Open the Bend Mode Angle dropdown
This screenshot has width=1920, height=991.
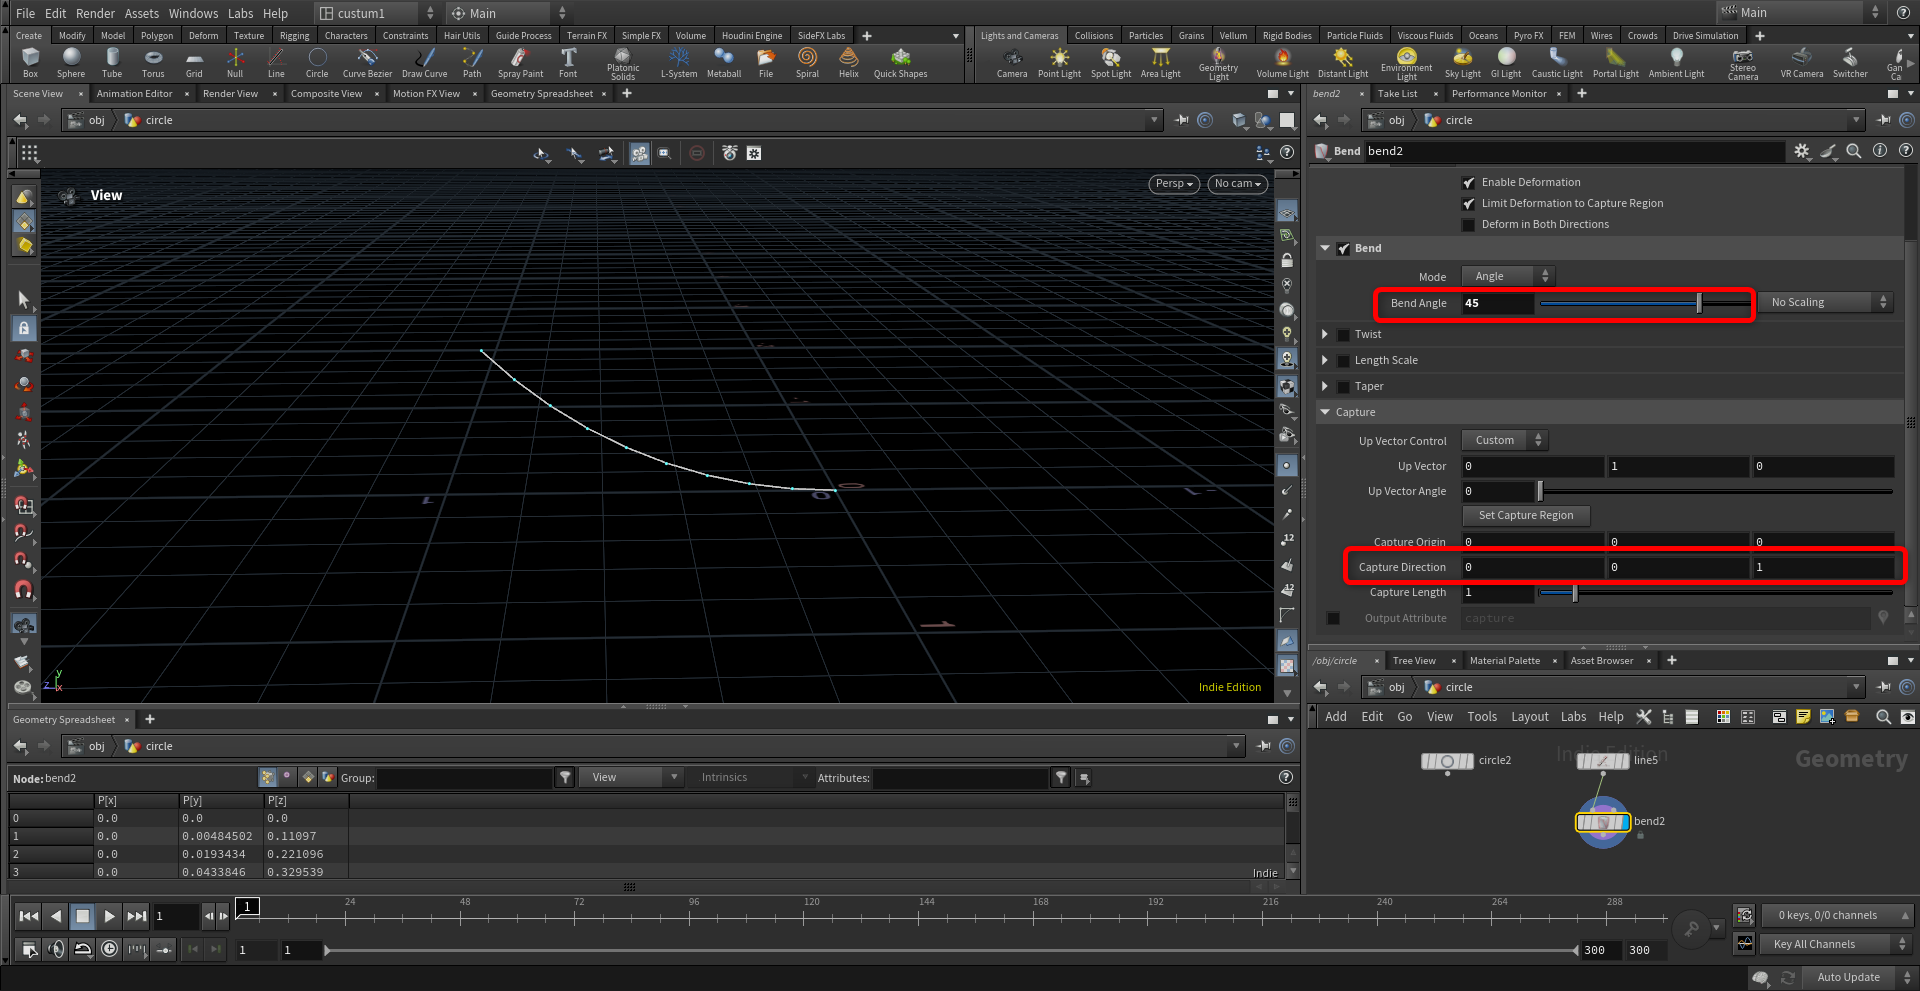[1507, 276]
